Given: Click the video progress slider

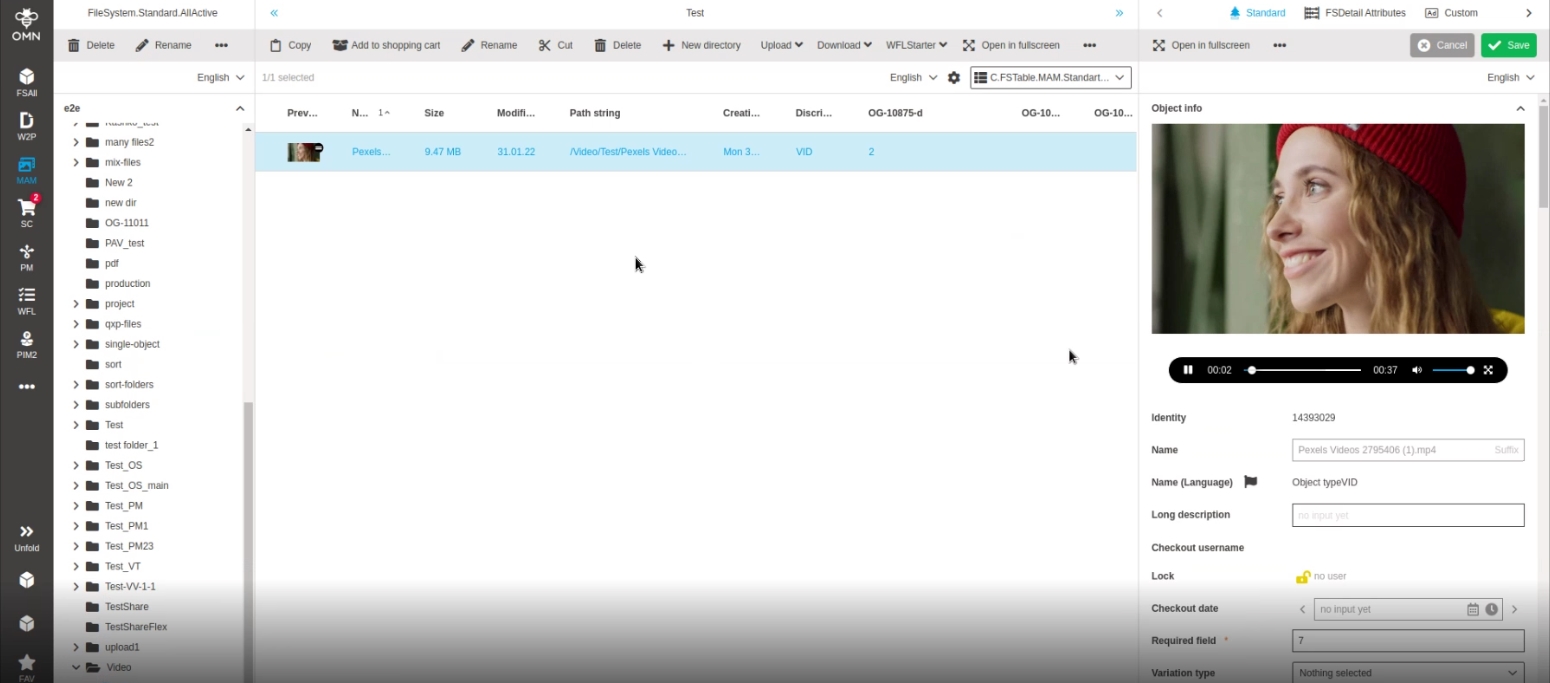Looking at the screenshot, I should [1303, 370].
